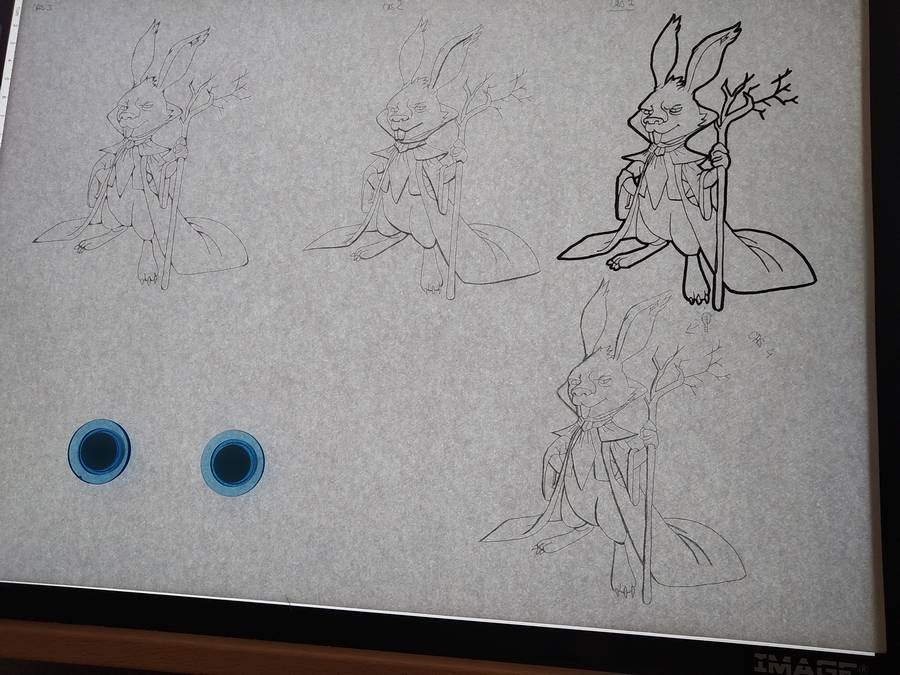Screen dimensions: 900x675
Task: Click the bottom-right rabbit's face
Action: coord(588,385)
